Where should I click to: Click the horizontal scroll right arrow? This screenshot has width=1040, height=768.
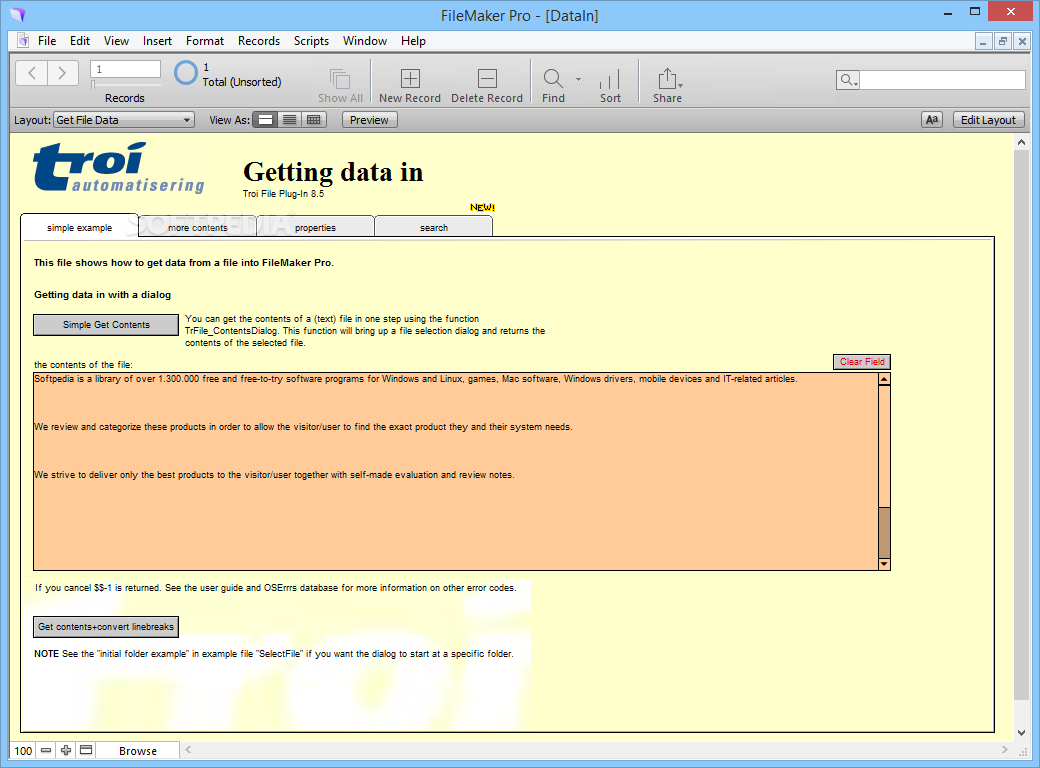click(x=1005, y=749)
